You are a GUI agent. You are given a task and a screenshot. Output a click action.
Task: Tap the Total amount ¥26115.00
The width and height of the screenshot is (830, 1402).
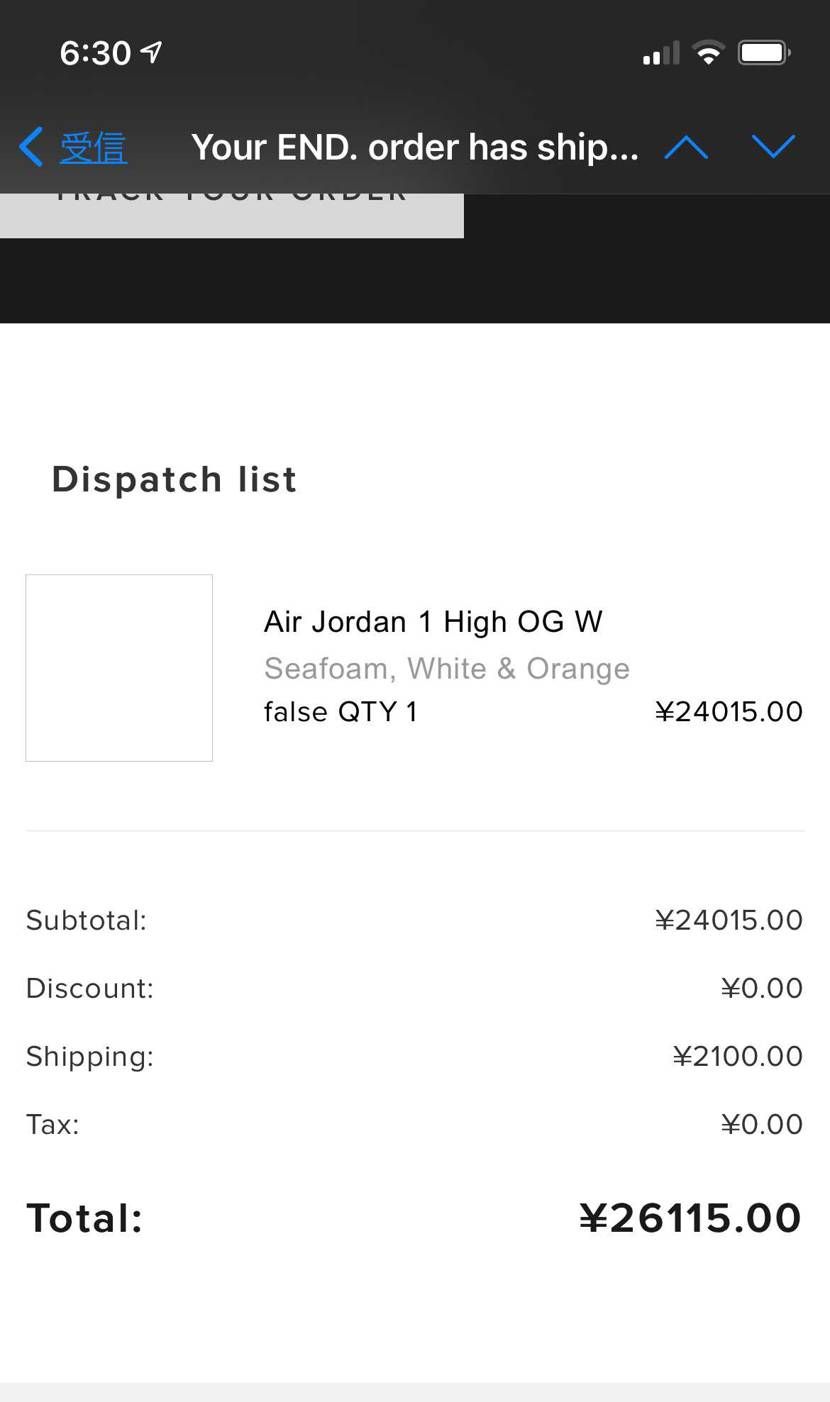(690, 1218)
